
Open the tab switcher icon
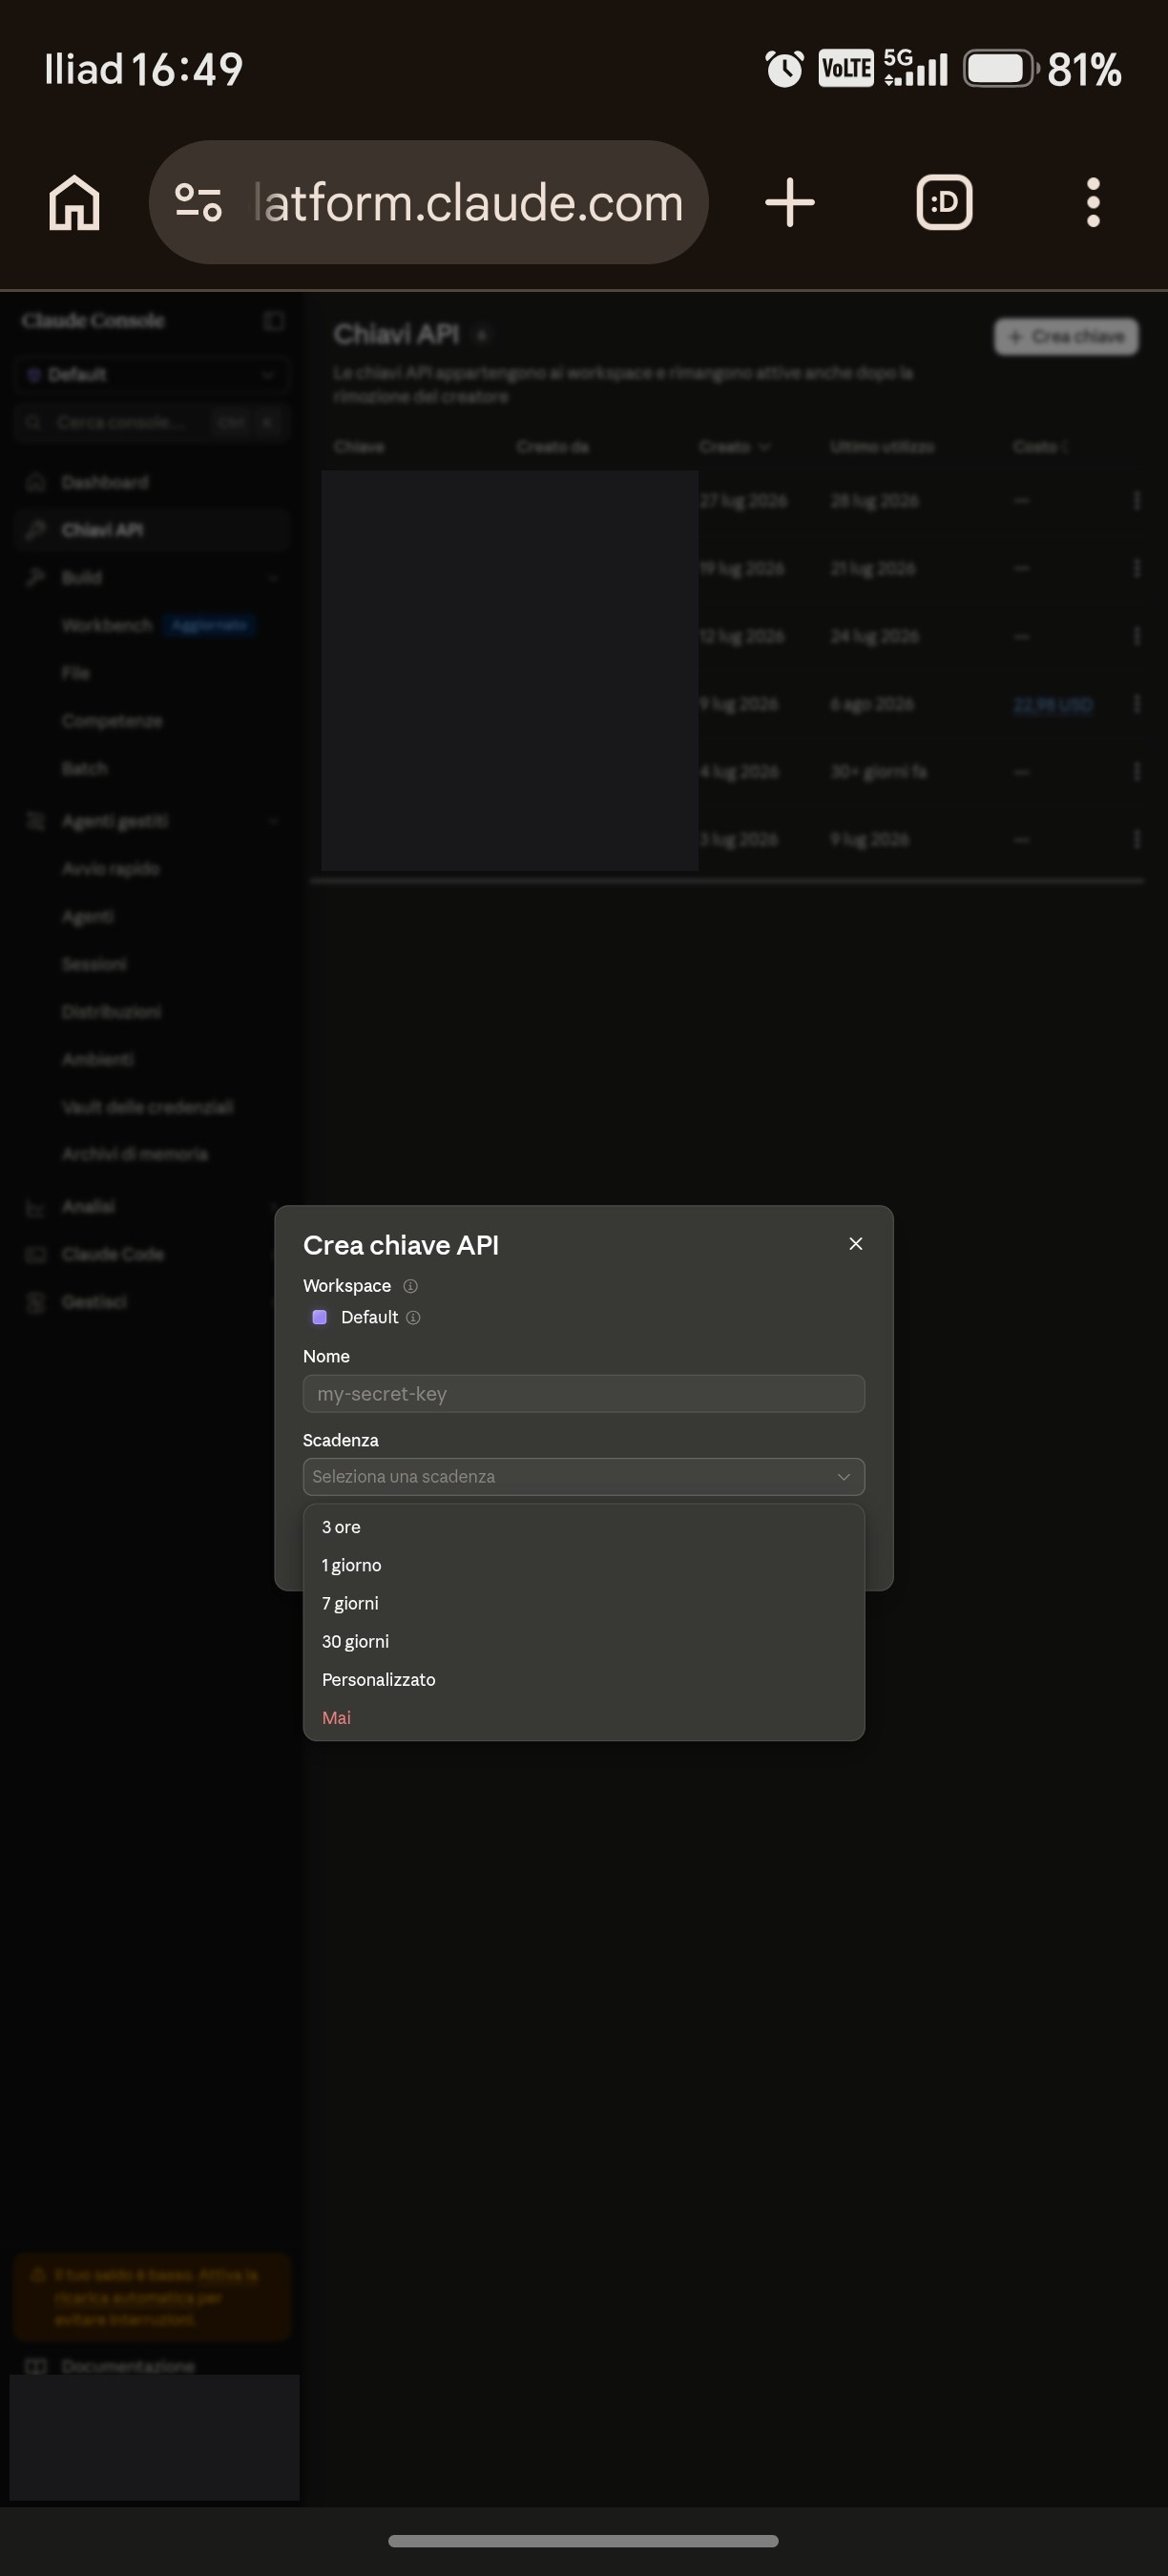[944, 202]
